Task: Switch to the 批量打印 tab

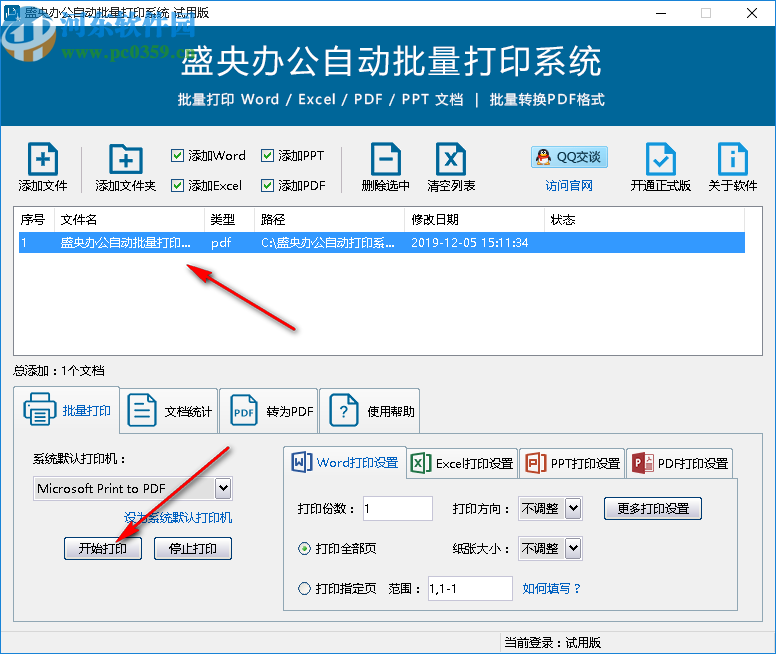Action: coord(67,410)
